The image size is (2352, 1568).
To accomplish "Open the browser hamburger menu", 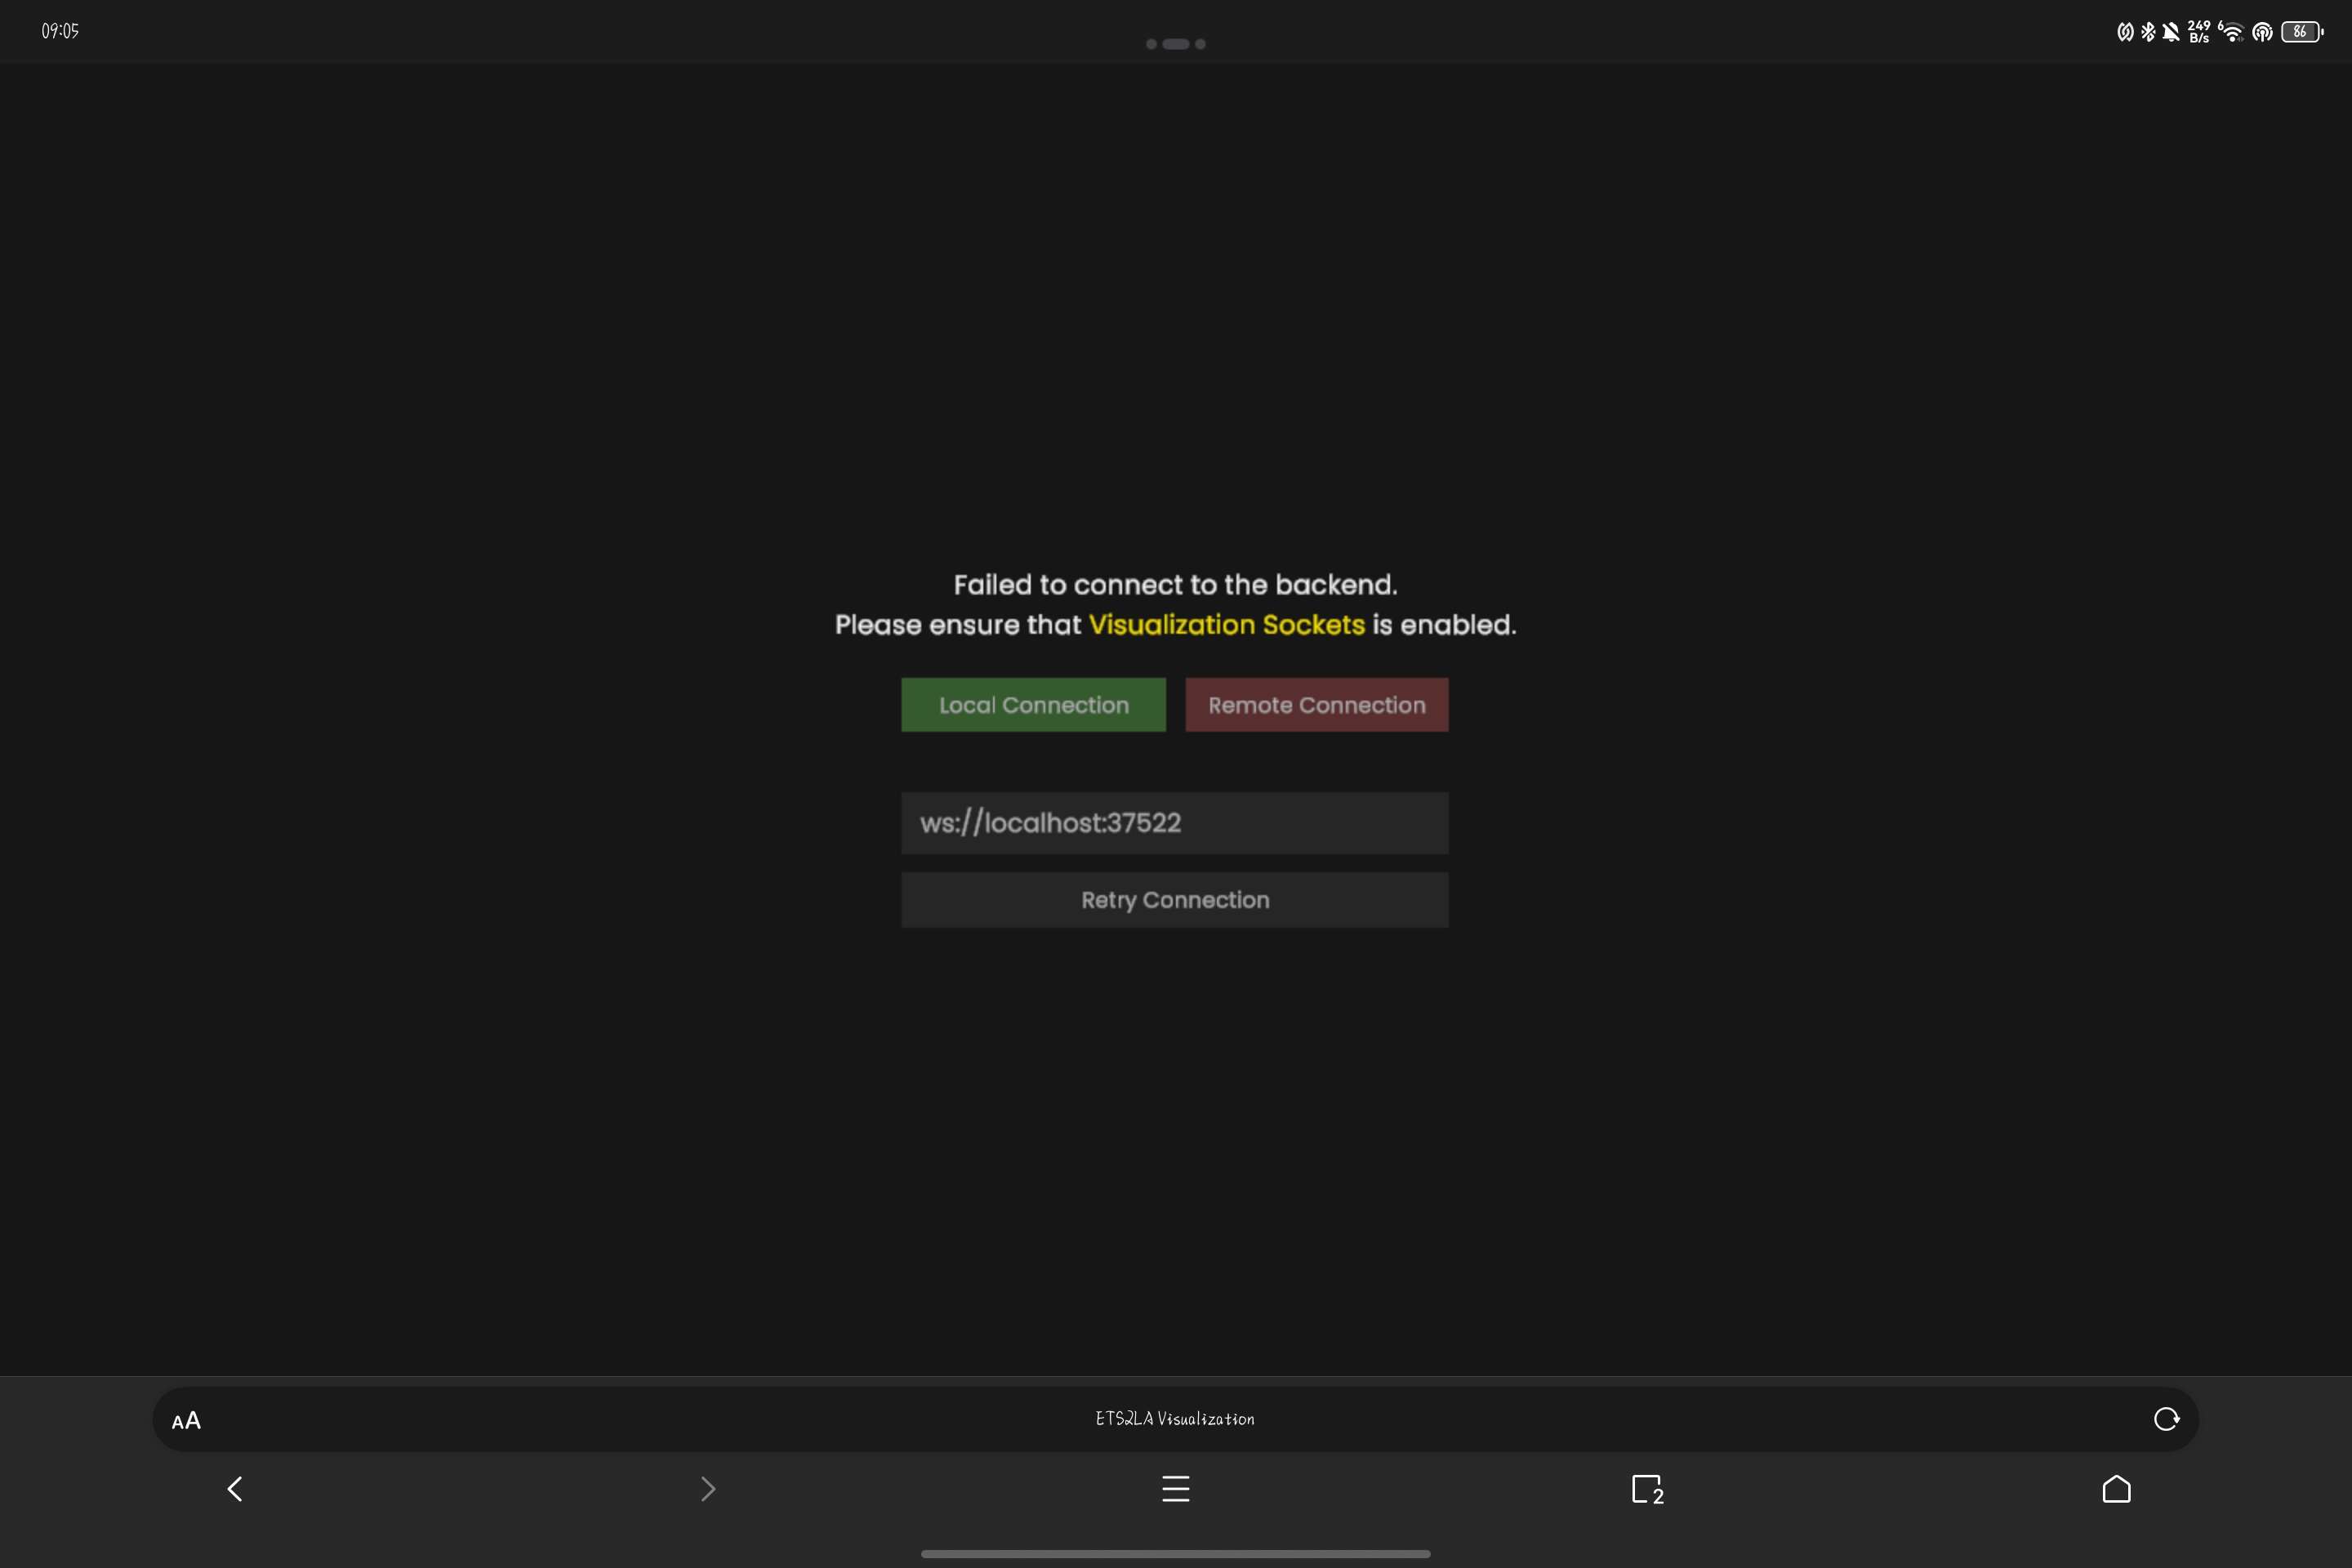I will click(1176, 1489).
